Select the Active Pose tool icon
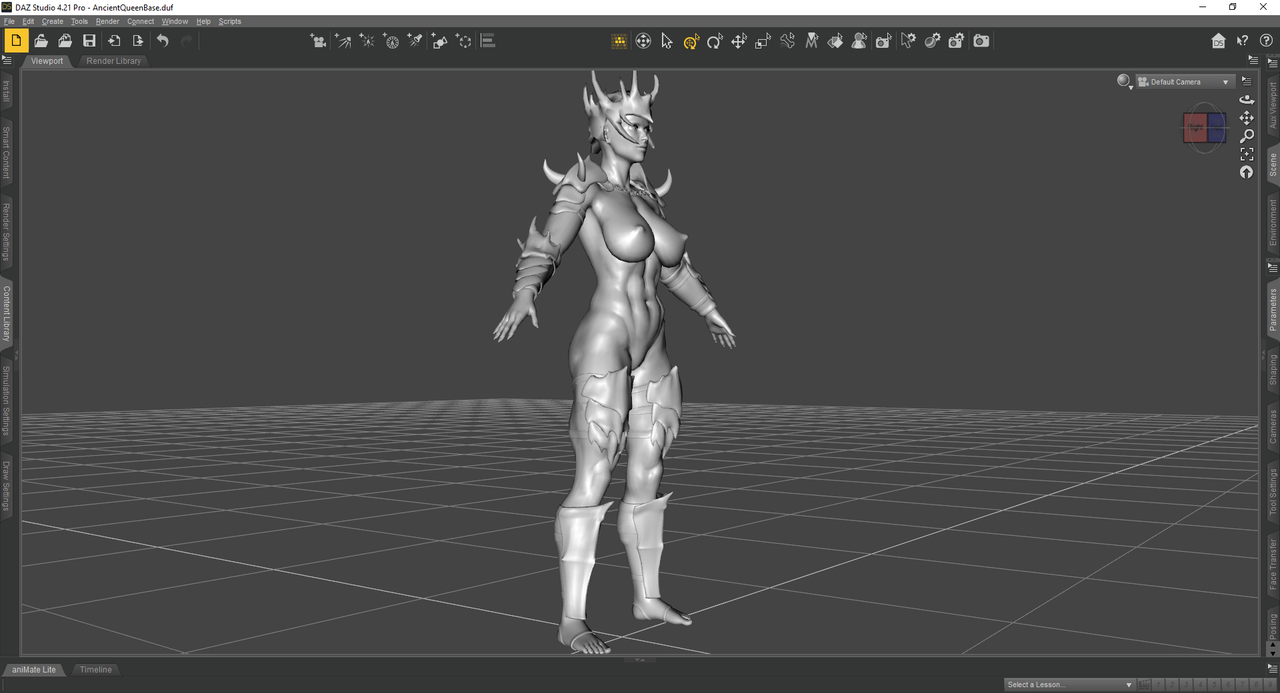This screenshot has height=693, width=1280. [x=643, y=41]
